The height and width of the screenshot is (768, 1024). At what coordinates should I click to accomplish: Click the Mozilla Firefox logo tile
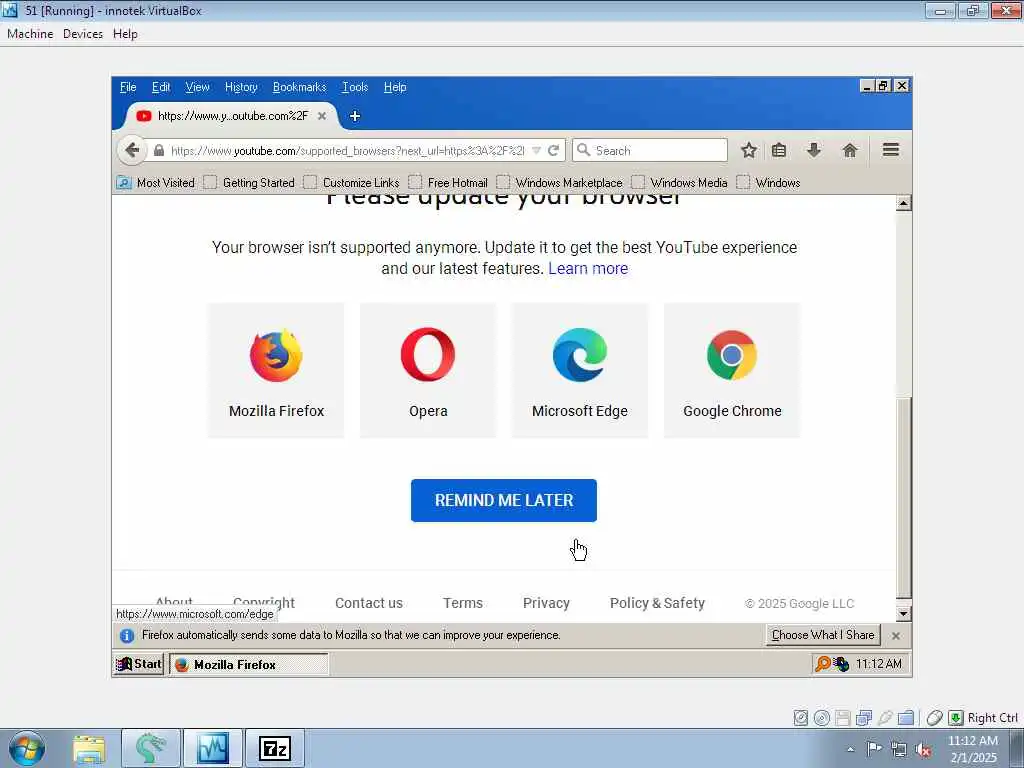pos(276,370)
